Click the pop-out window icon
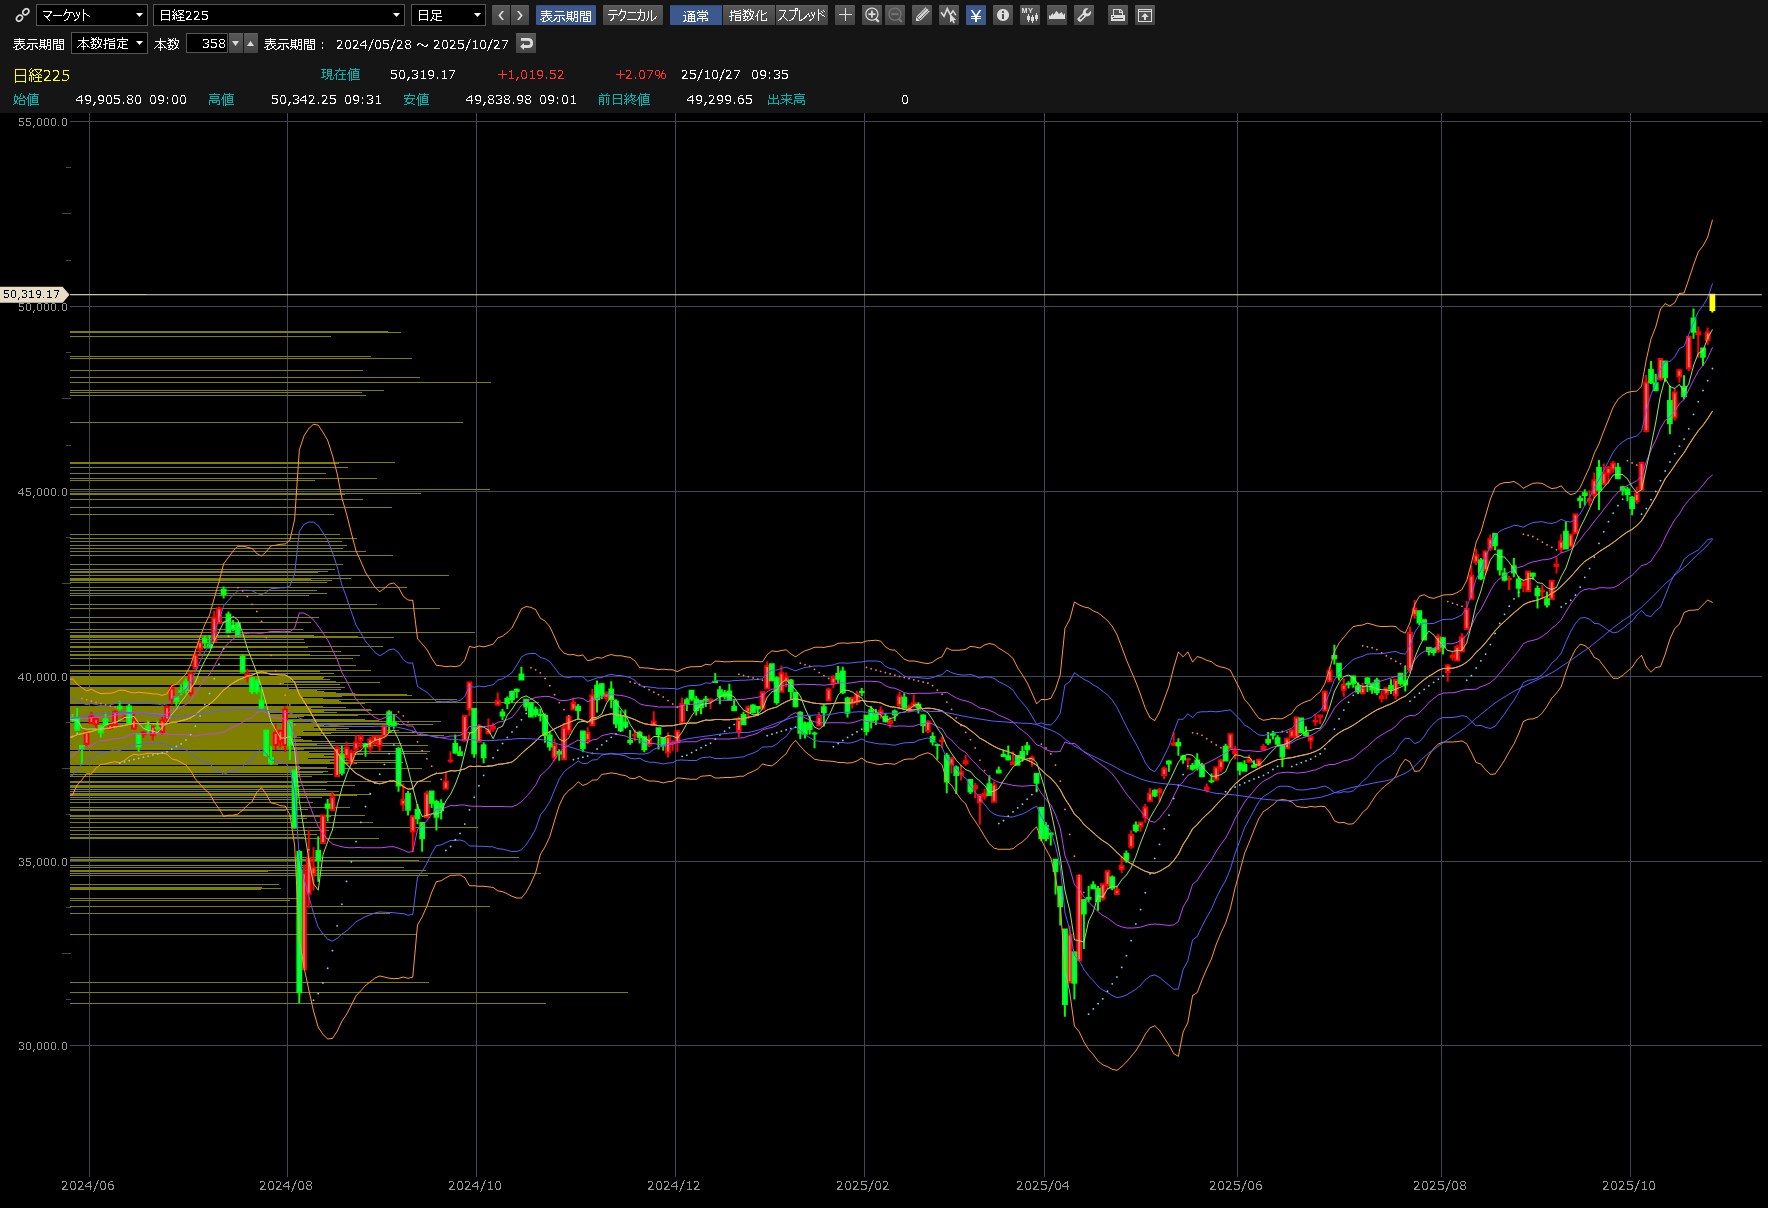 coord(1145,15)
